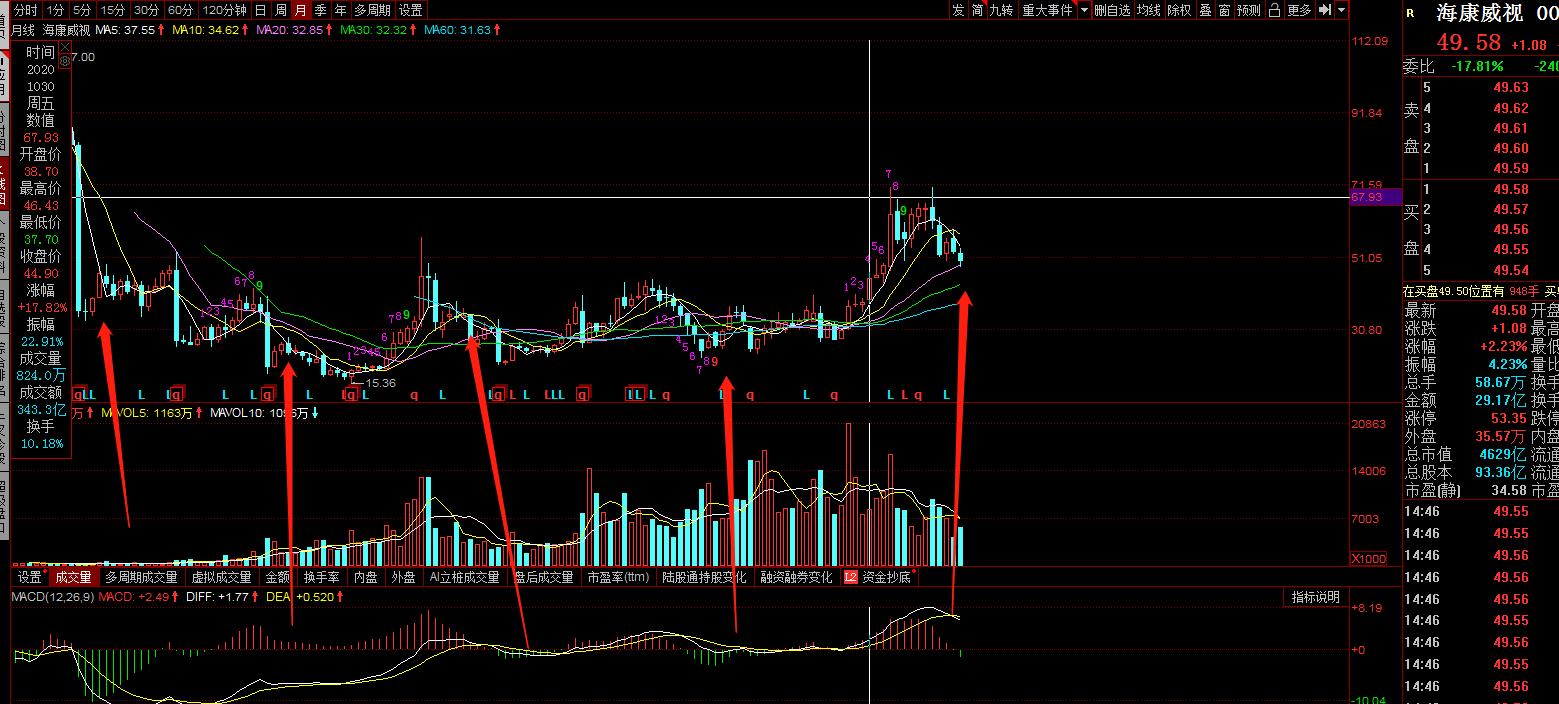Image resolution: width=1559 pixels, height=704 pixels.
Task: Click the MA30: 32.32 label
Action: pos(373,30)
